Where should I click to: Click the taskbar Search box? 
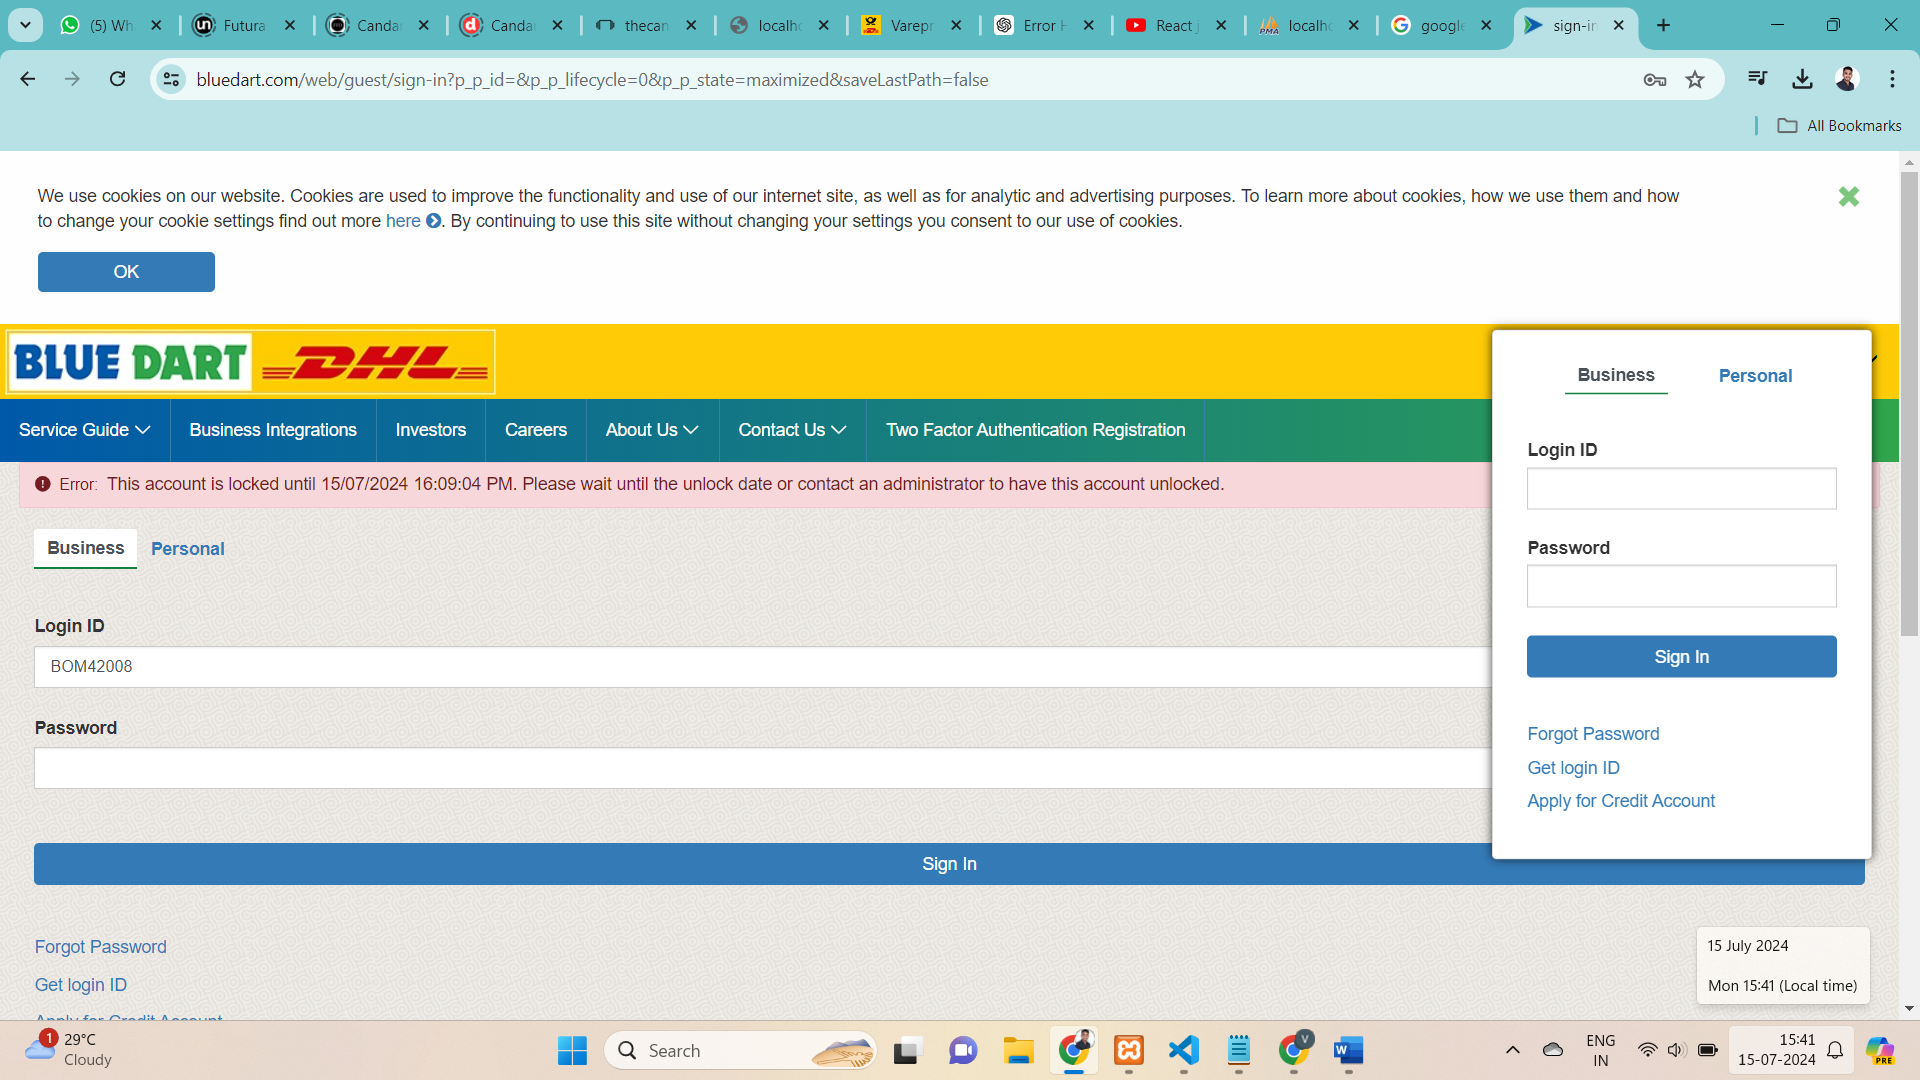740,1051
